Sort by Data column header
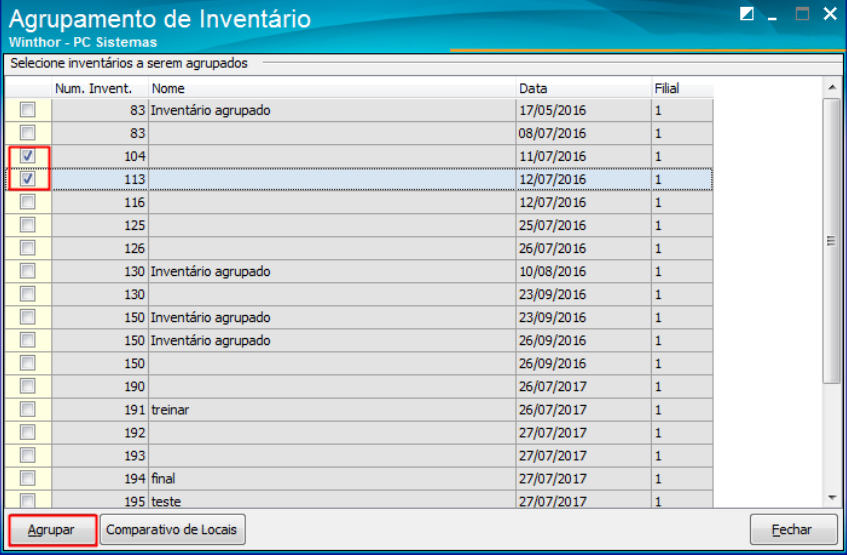This screenshot has width=847, height=555. pos(584,88)
